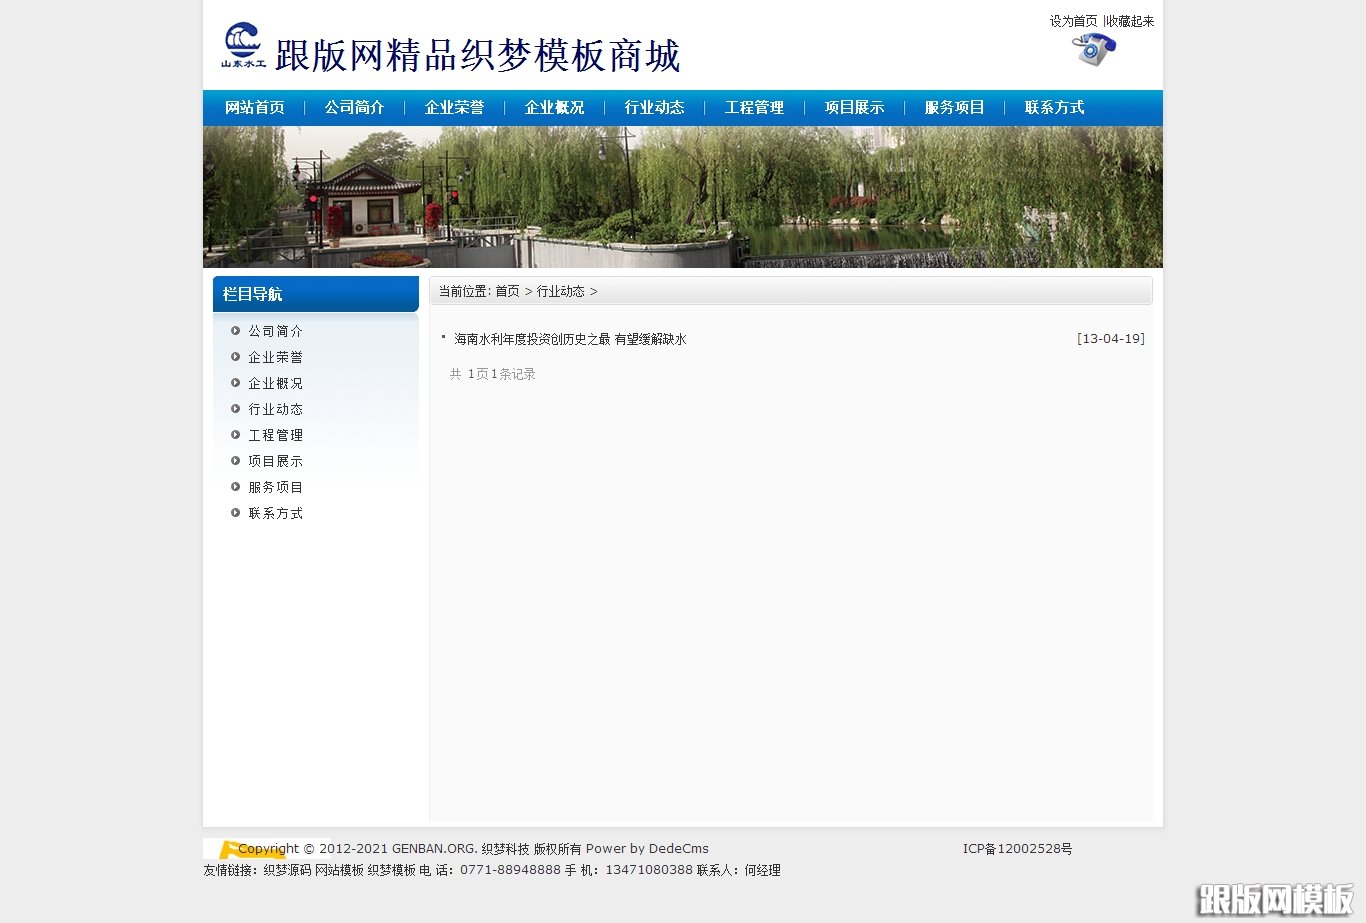Click the 栏目导航 panel header

pyautogui.click(x=251, y=294)
